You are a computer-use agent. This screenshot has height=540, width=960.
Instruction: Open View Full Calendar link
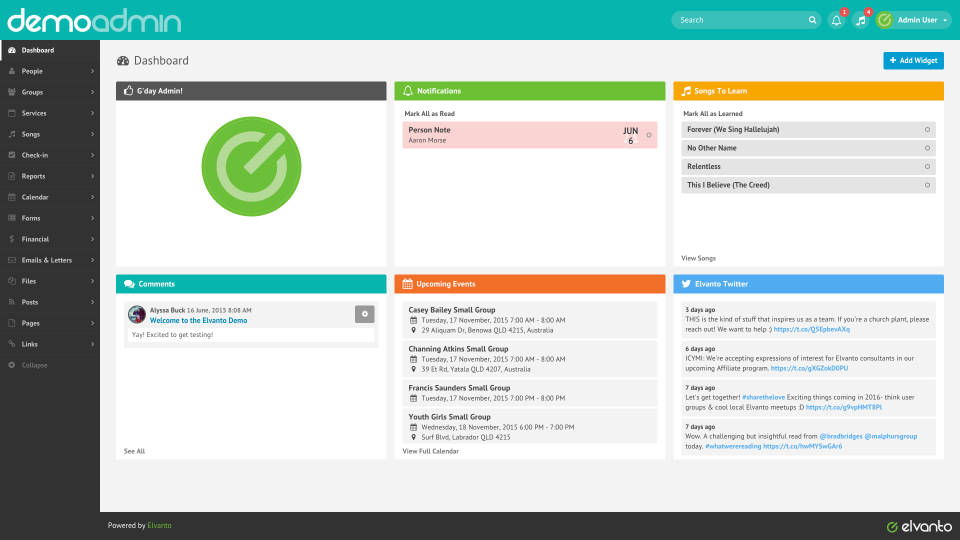tap(430, 451)
